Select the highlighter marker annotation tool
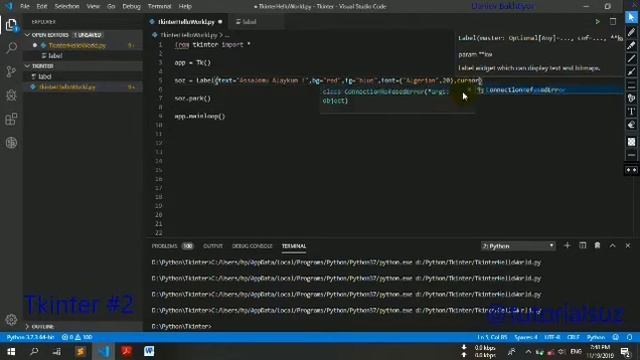This screenshot has width=640, height=360. [x=631, y=45]
